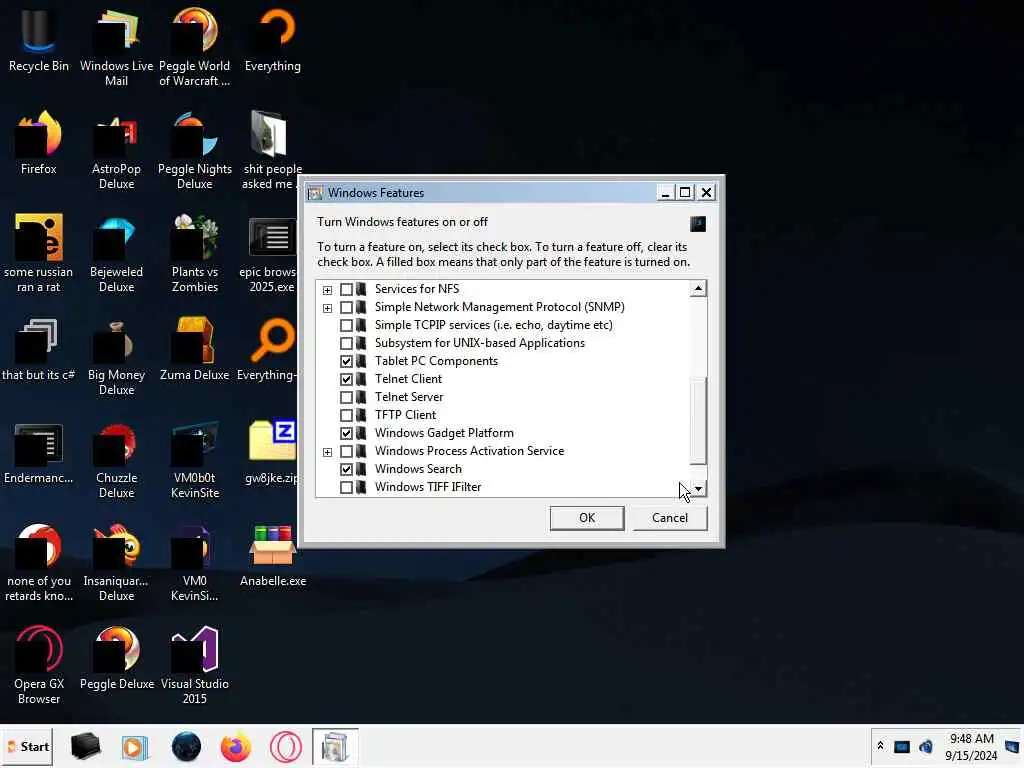Open the Start menu
Screen dimensions: 1024x768
coord(27,746)
